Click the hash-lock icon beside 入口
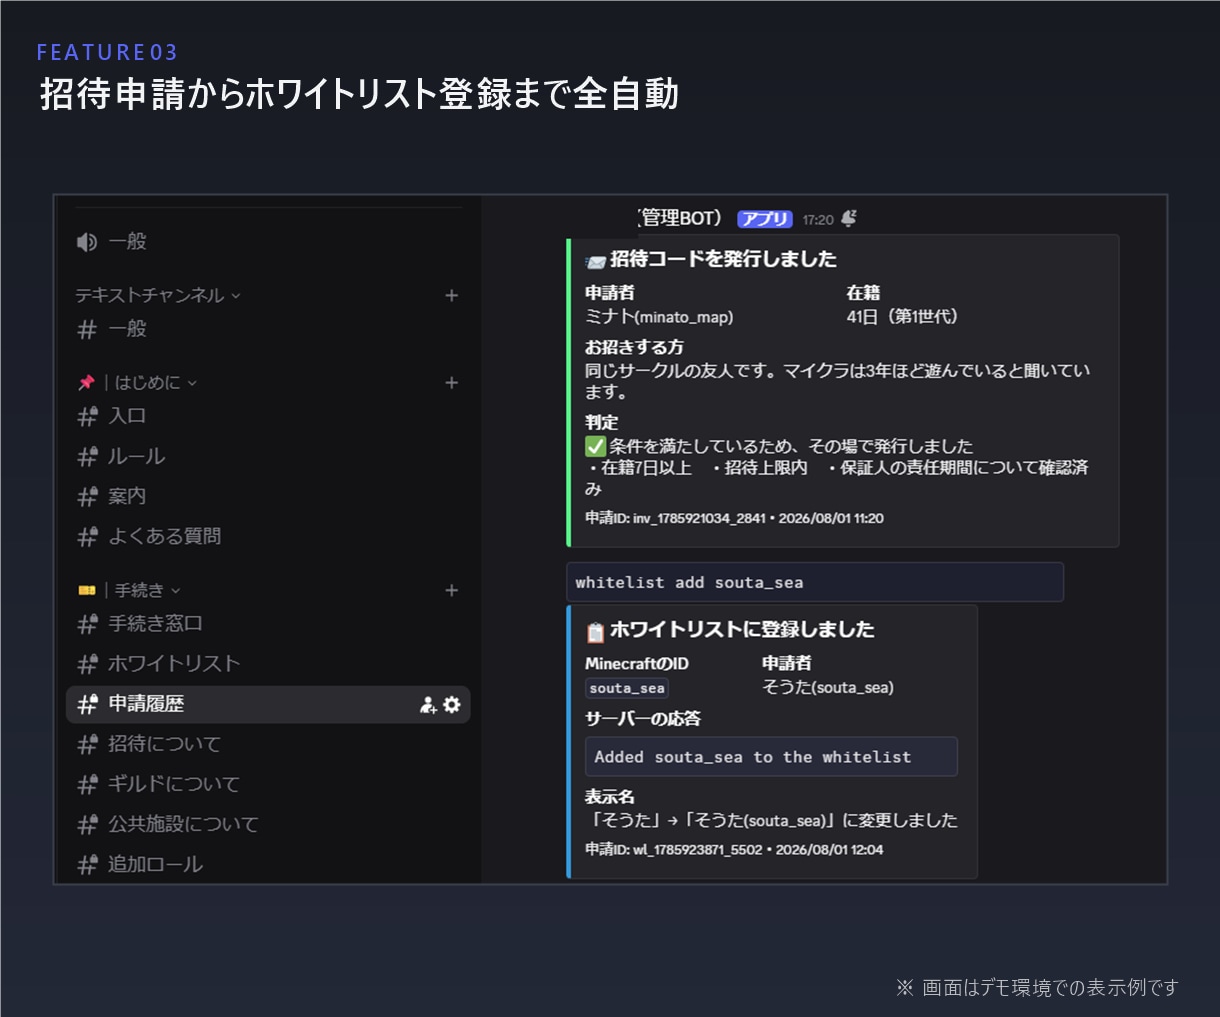Viewport: 1220px width, 1017px height. [x=88, y=416]
